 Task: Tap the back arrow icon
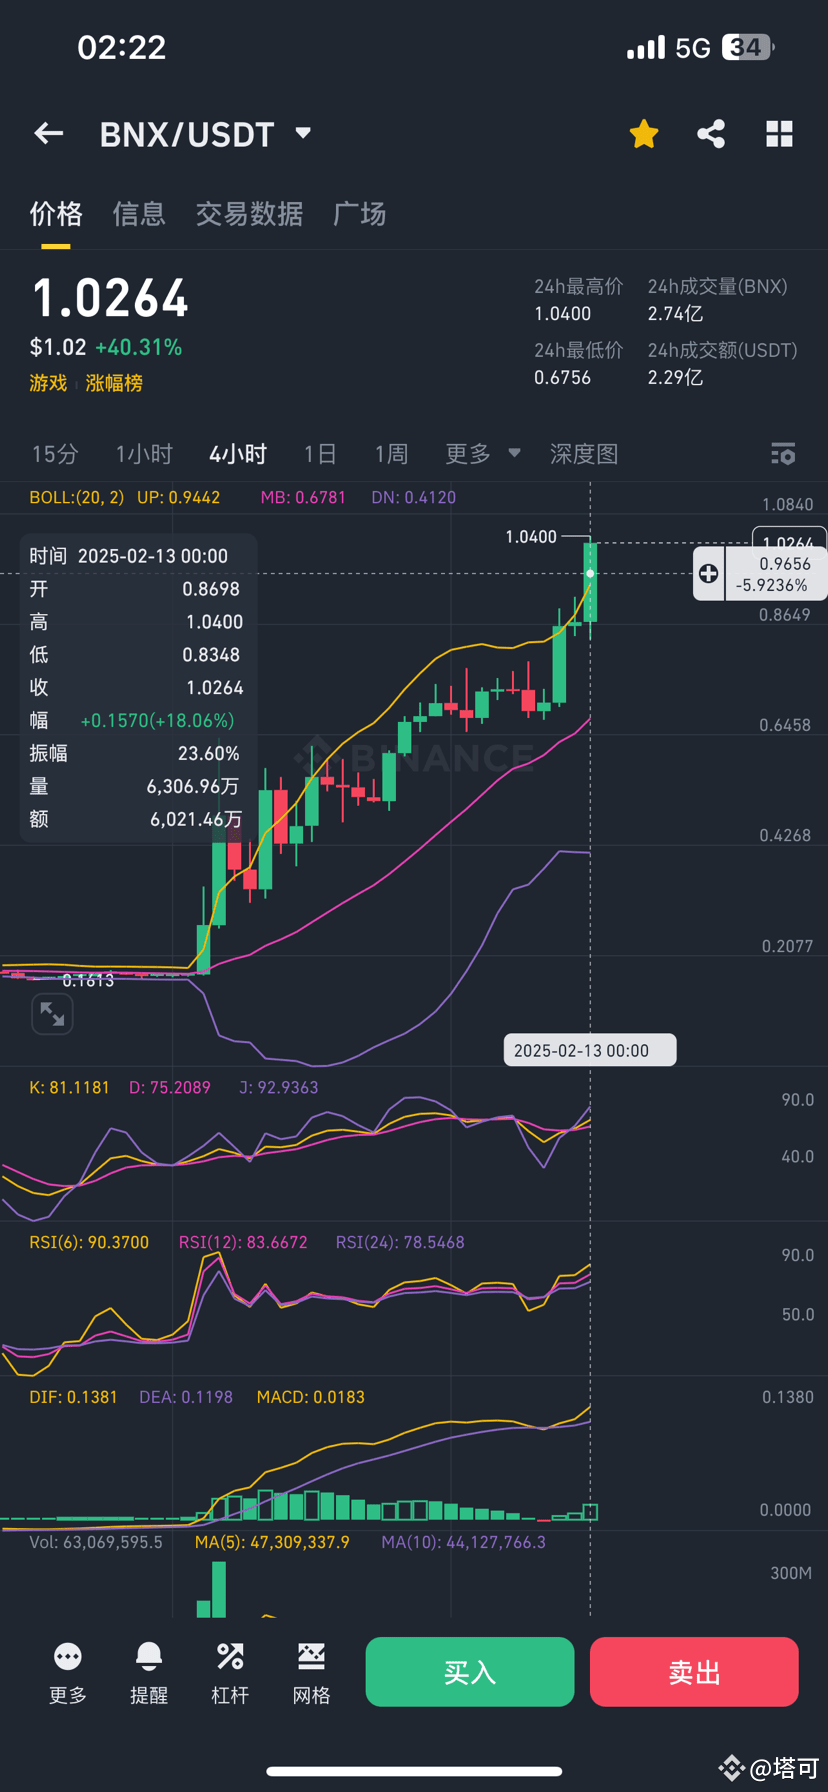tap(48, 133)
